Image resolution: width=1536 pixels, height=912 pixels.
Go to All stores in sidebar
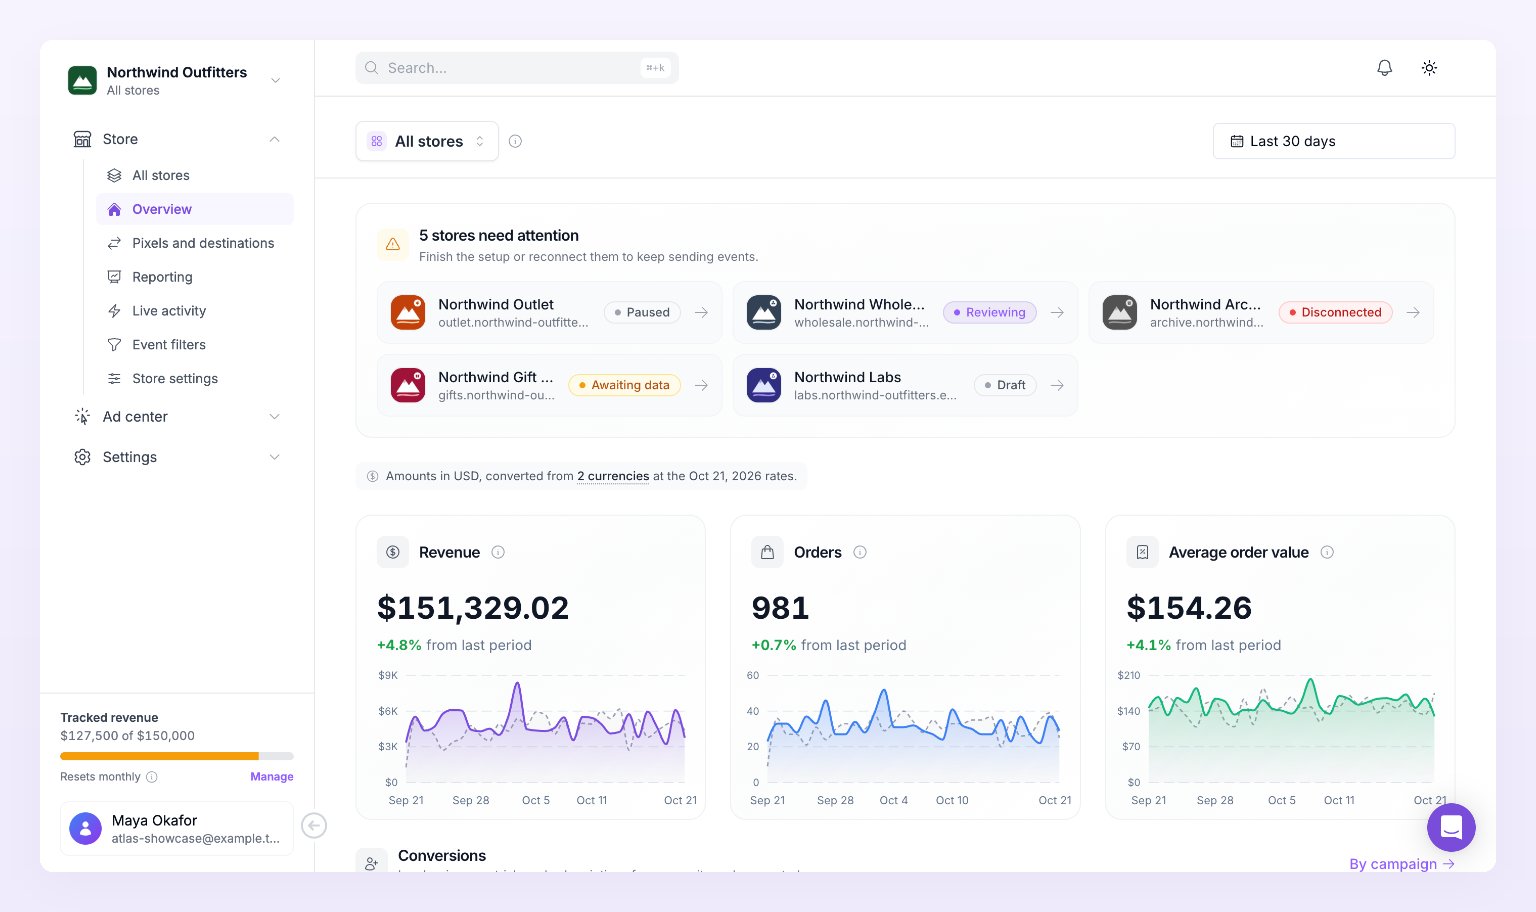click(195, 175)
